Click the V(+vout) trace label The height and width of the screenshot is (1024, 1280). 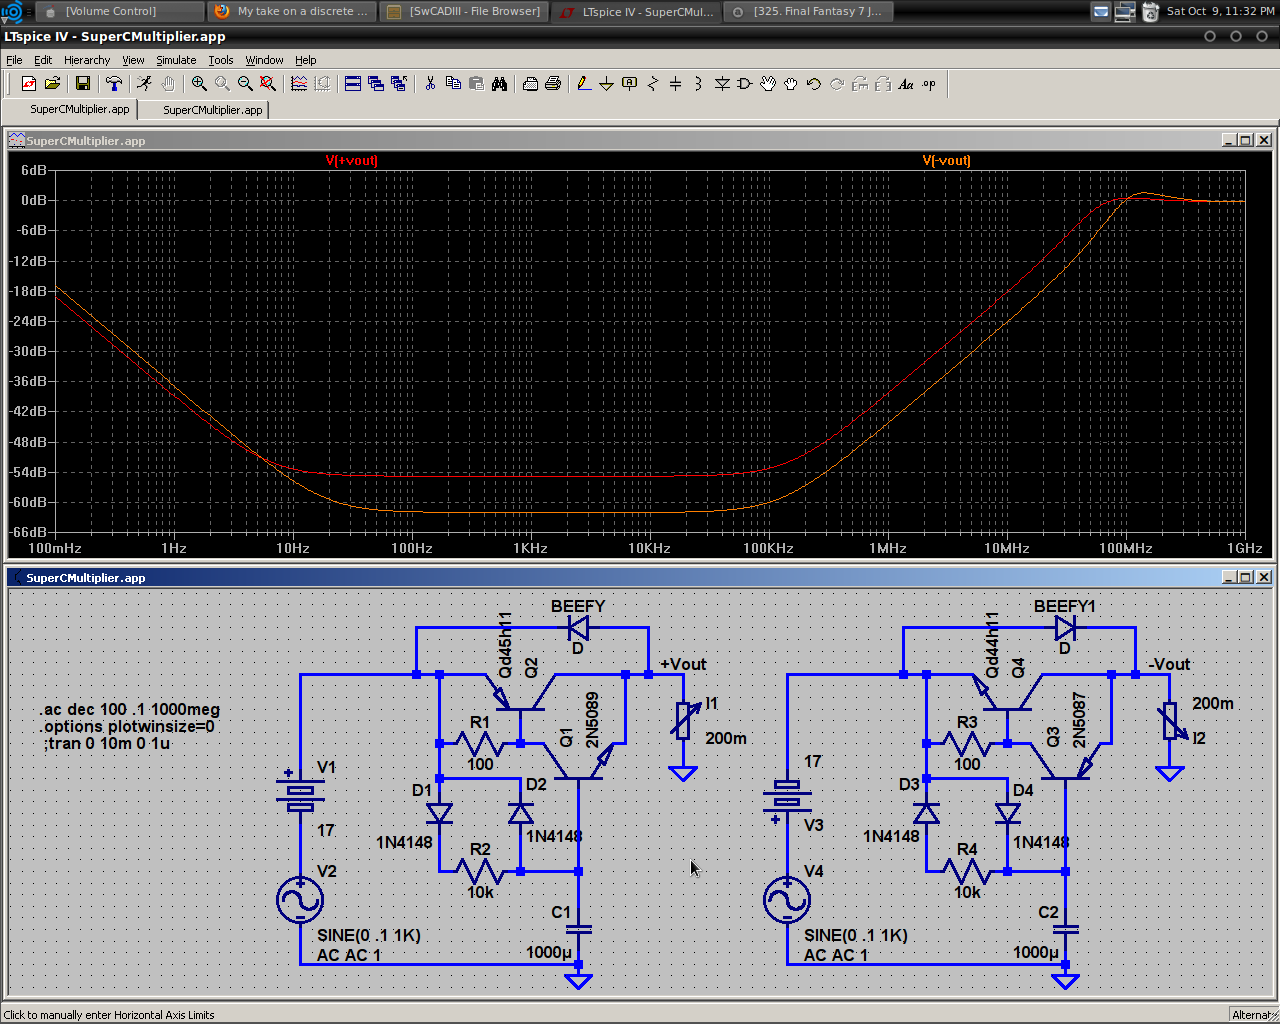pos(352,160)
